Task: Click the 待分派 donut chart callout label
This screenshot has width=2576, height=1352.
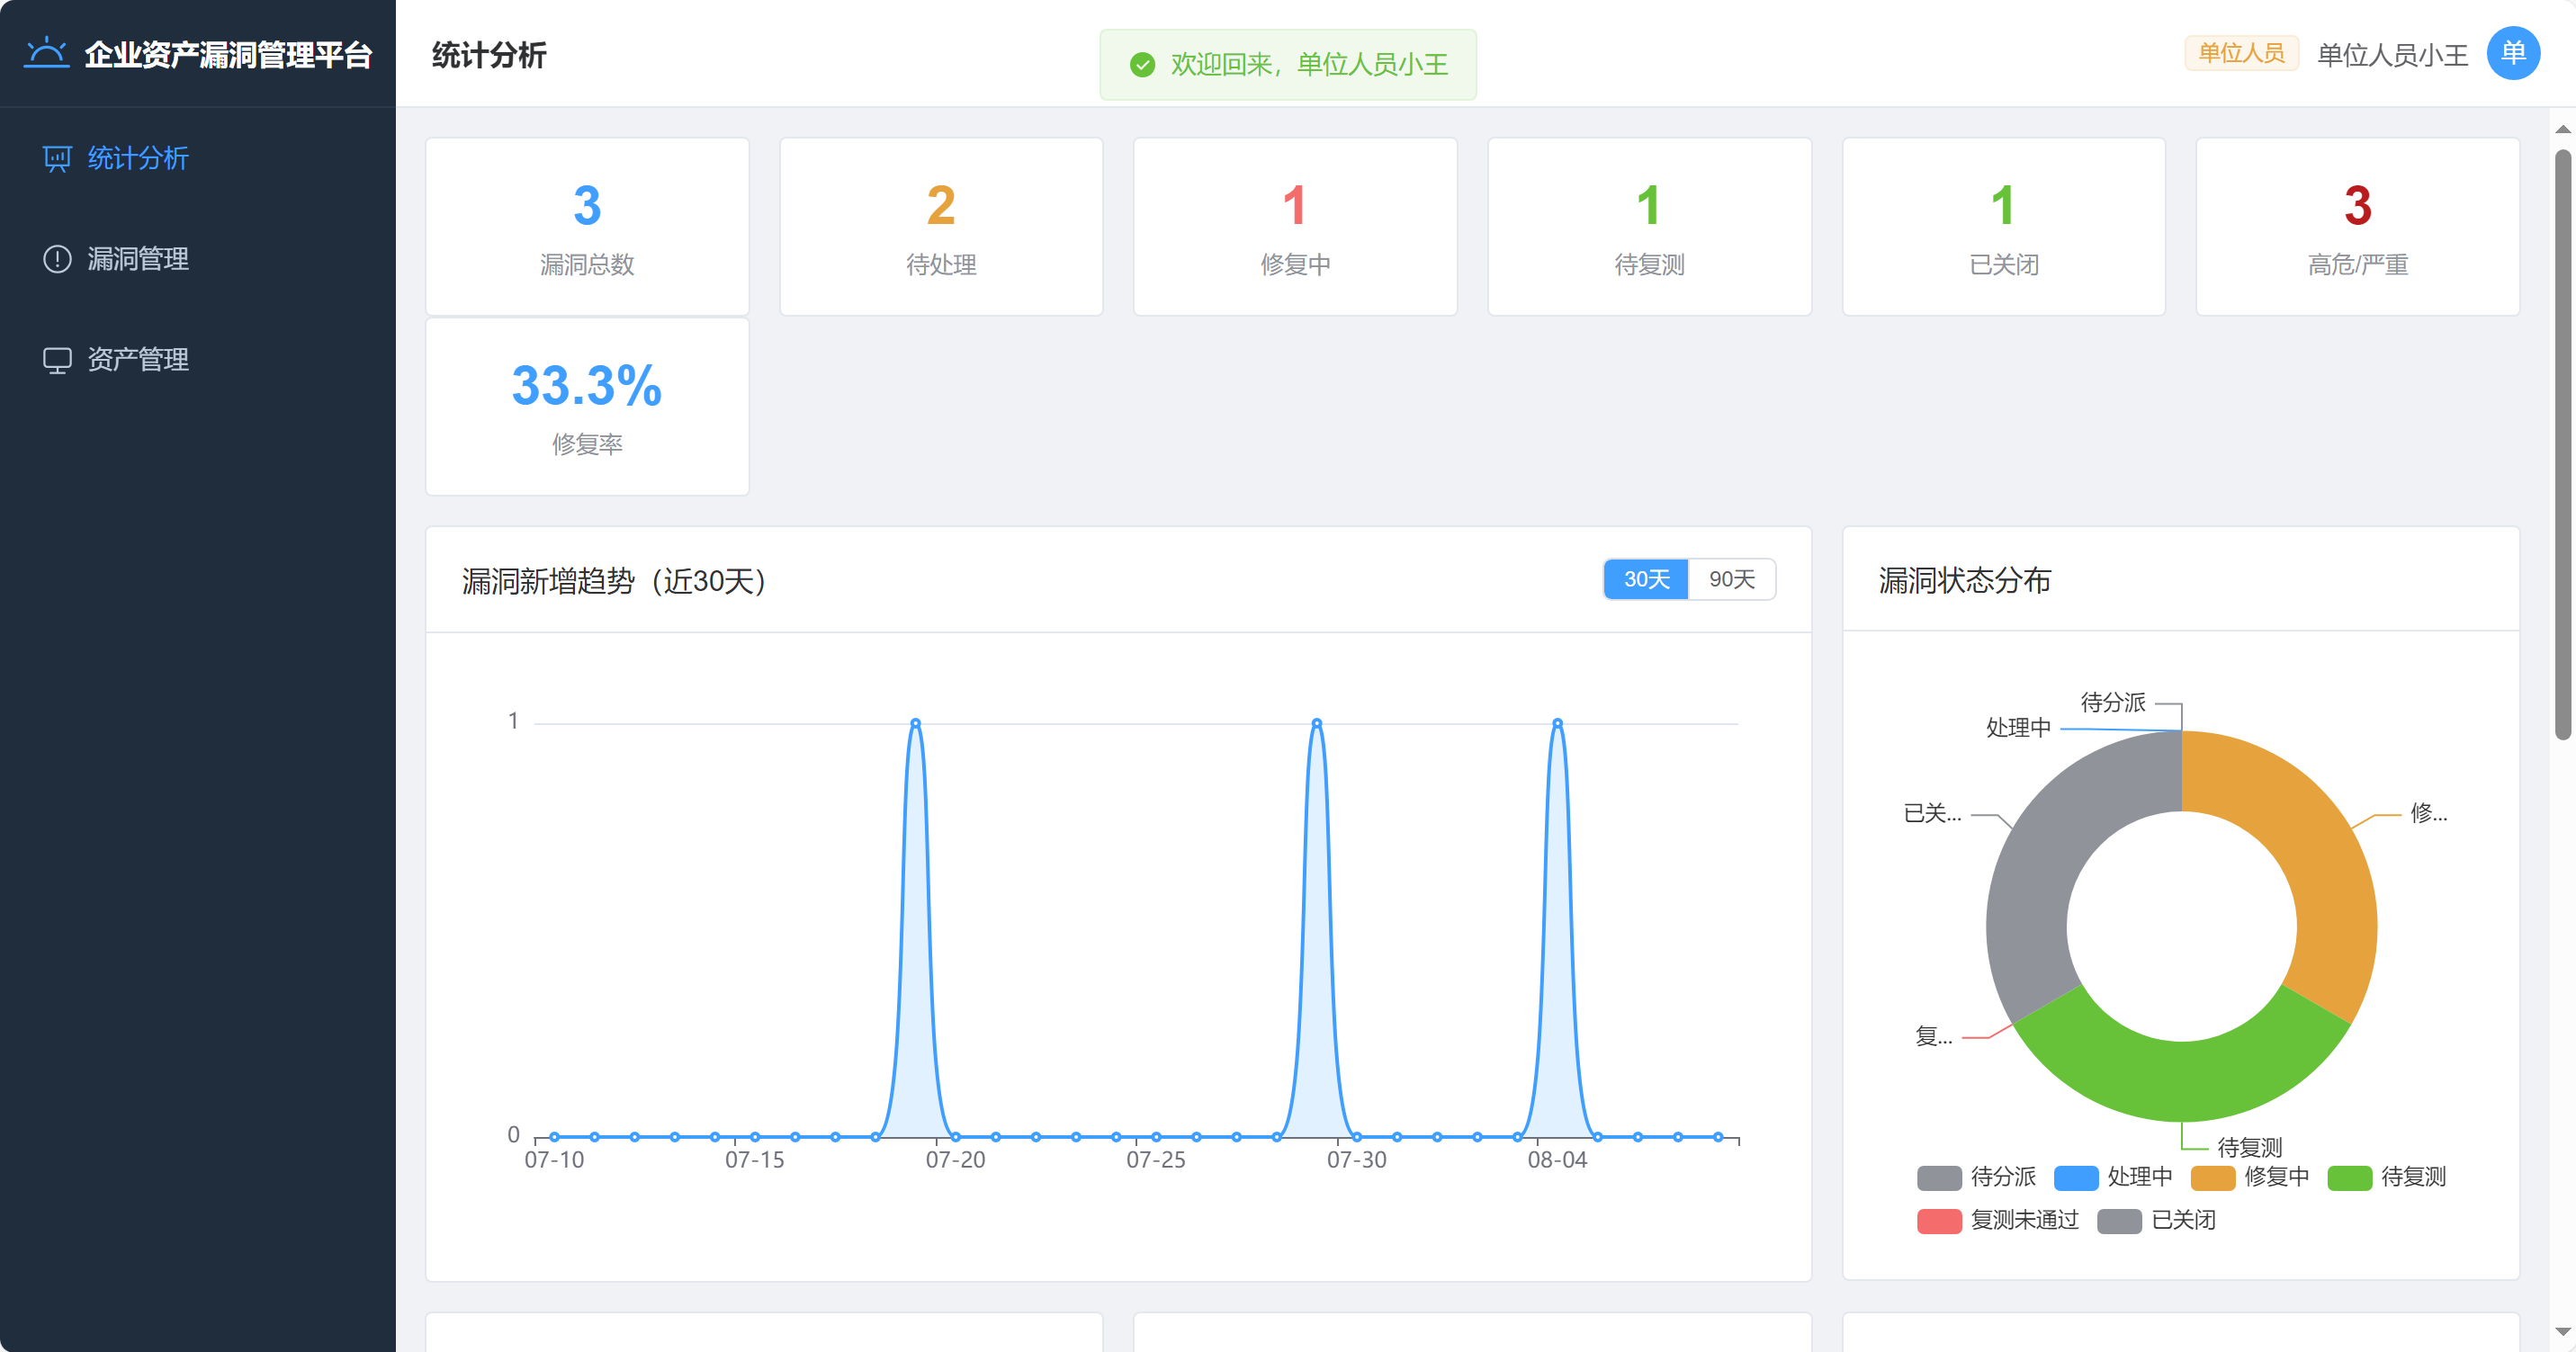Action: (x=2113, y=703)
